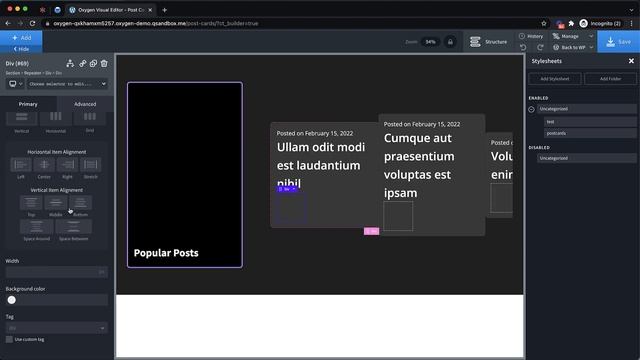Click the Hide panel button

click(21, 49)
